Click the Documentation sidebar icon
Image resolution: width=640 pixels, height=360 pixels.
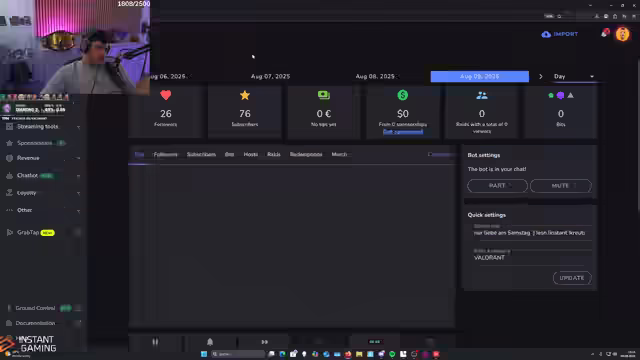[x=9, y=323]
